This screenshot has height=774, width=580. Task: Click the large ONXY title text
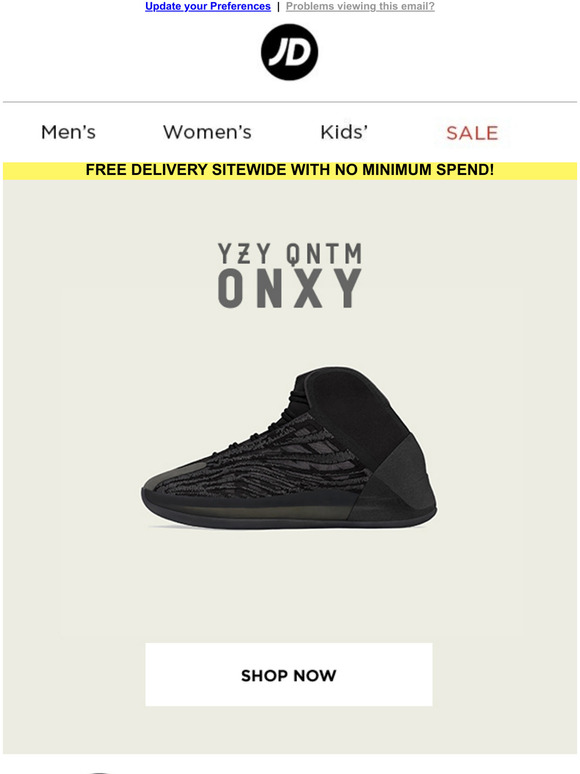point(290,289)
